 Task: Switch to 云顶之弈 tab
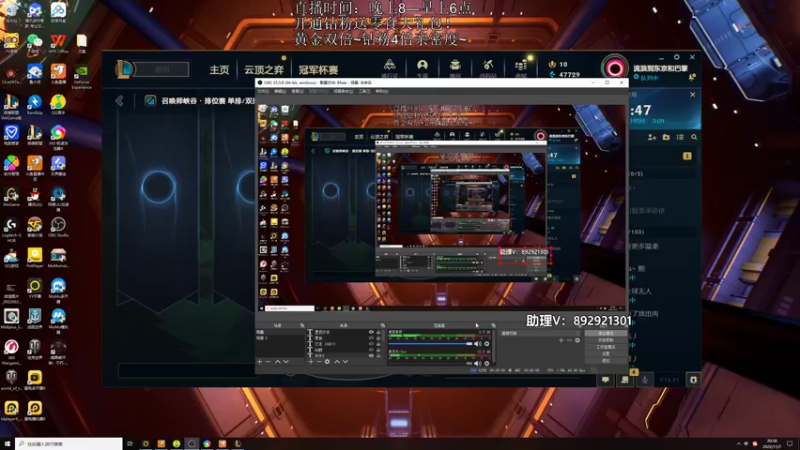coord(264,70)
